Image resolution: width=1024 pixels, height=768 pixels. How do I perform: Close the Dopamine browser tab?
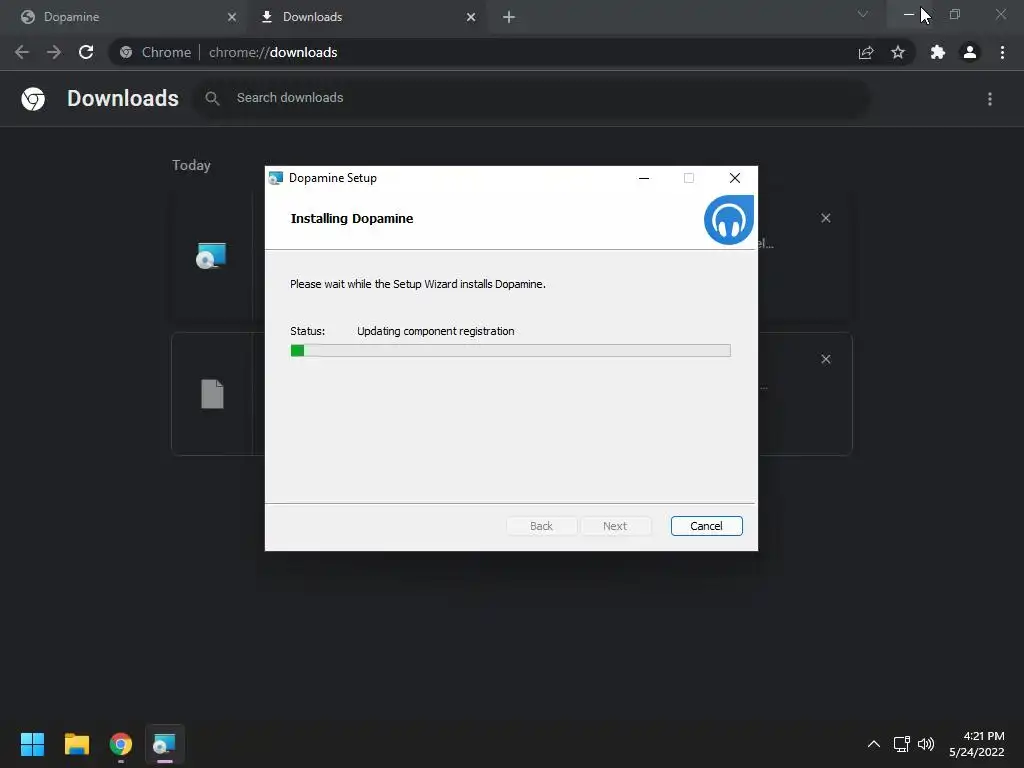coord(232,17)
